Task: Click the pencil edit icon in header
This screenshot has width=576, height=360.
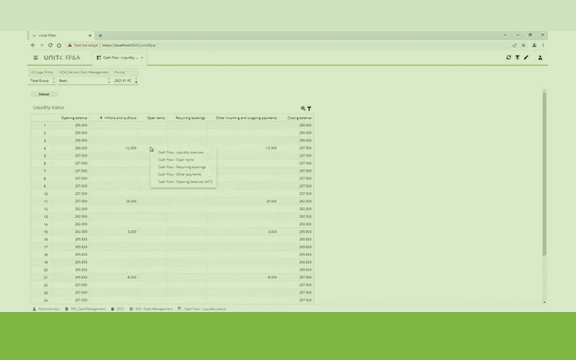Action: [x=526, y=58]
